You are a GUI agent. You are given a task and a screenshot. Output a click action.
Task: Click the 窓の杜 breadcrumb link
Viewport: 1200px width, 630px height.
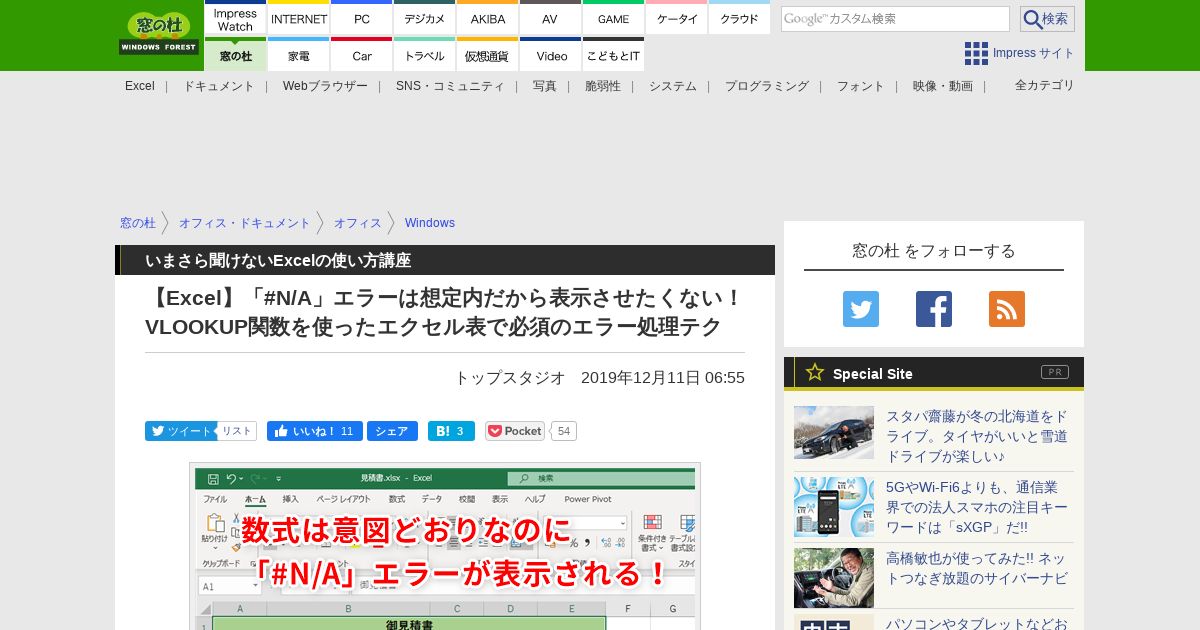(138, 223)
